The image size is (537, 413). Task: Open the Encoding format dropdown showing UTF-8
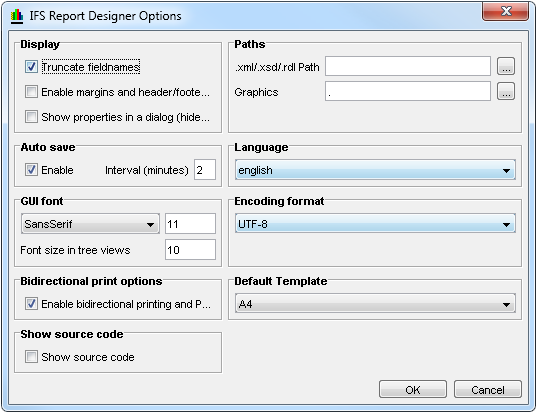(x=375, y=224)
